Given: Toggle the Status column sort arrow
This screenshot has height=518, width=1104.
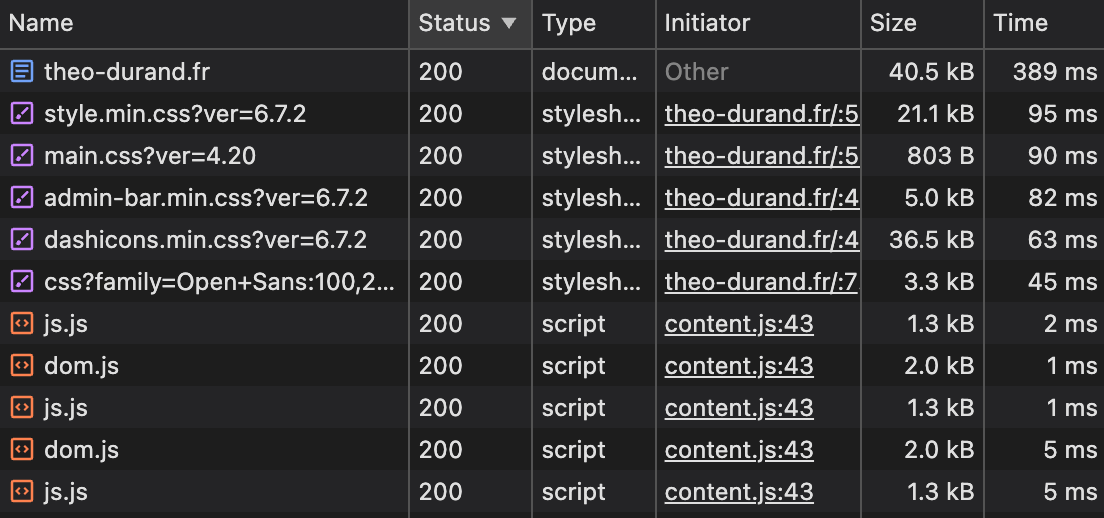Looking at the screenshot, I should [509, 23].
